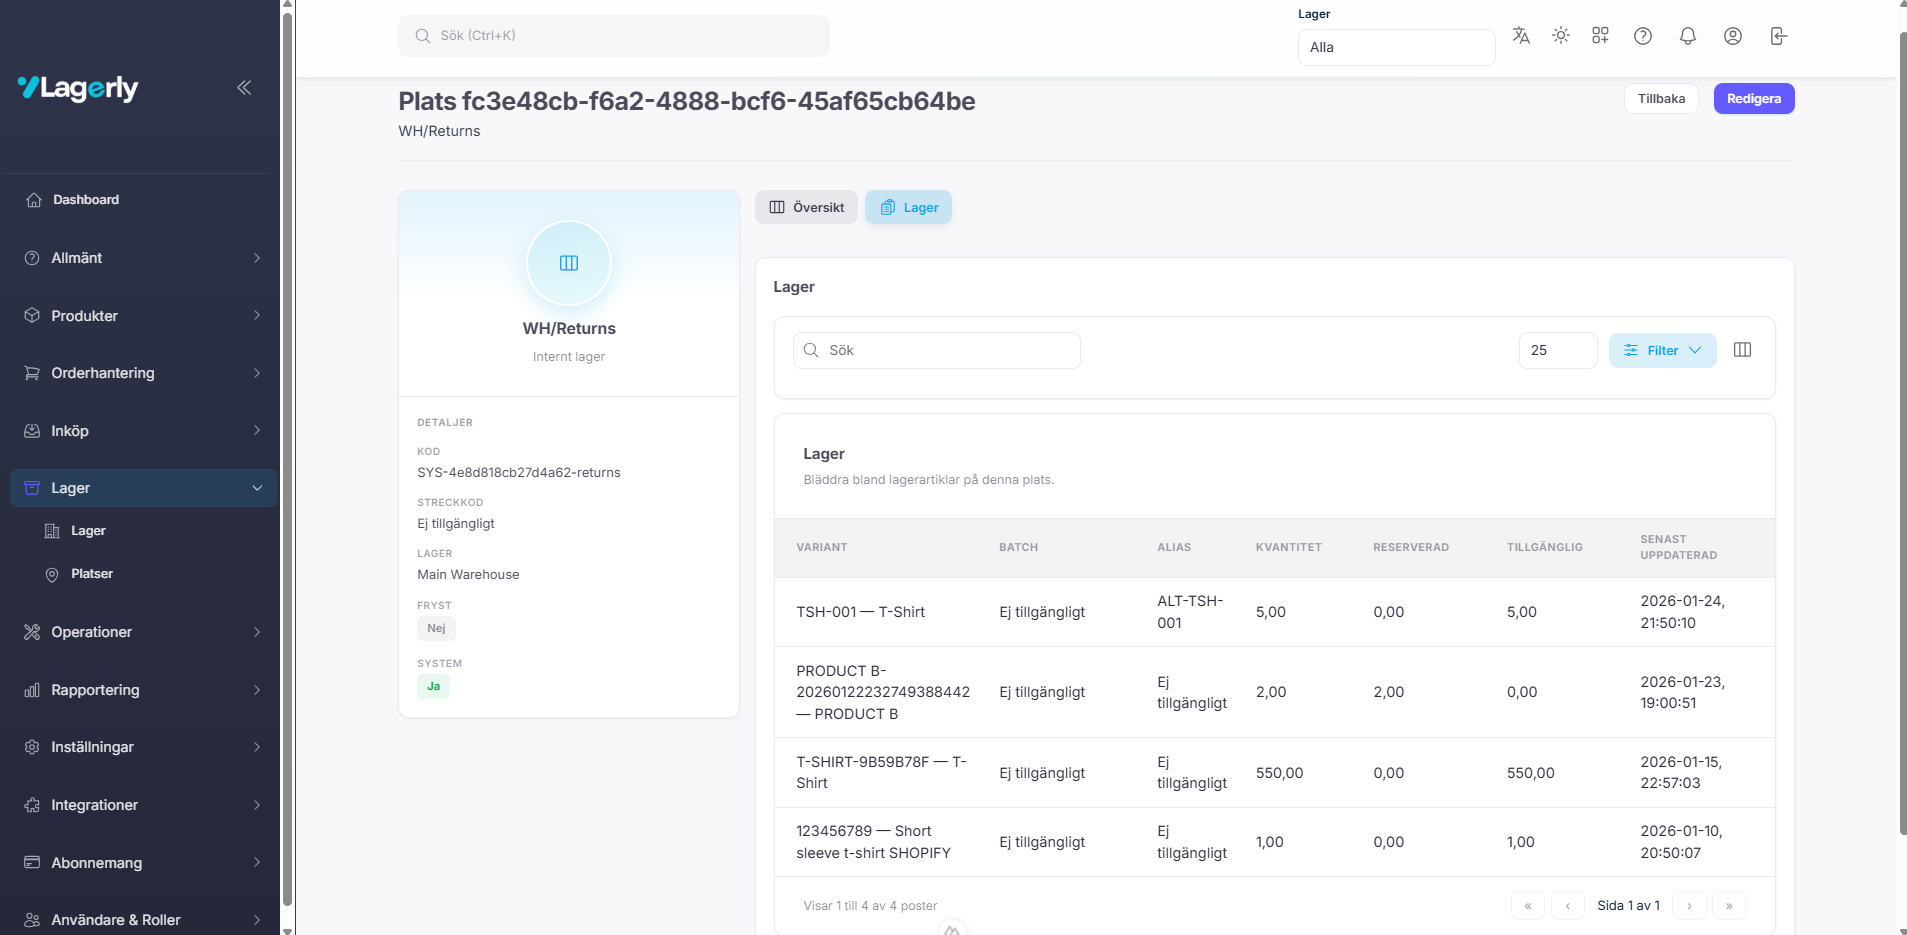Open Platser in the sidebar
This screenshot has height=935, width=1907.
pyautogui.click(x=92, y=574)
